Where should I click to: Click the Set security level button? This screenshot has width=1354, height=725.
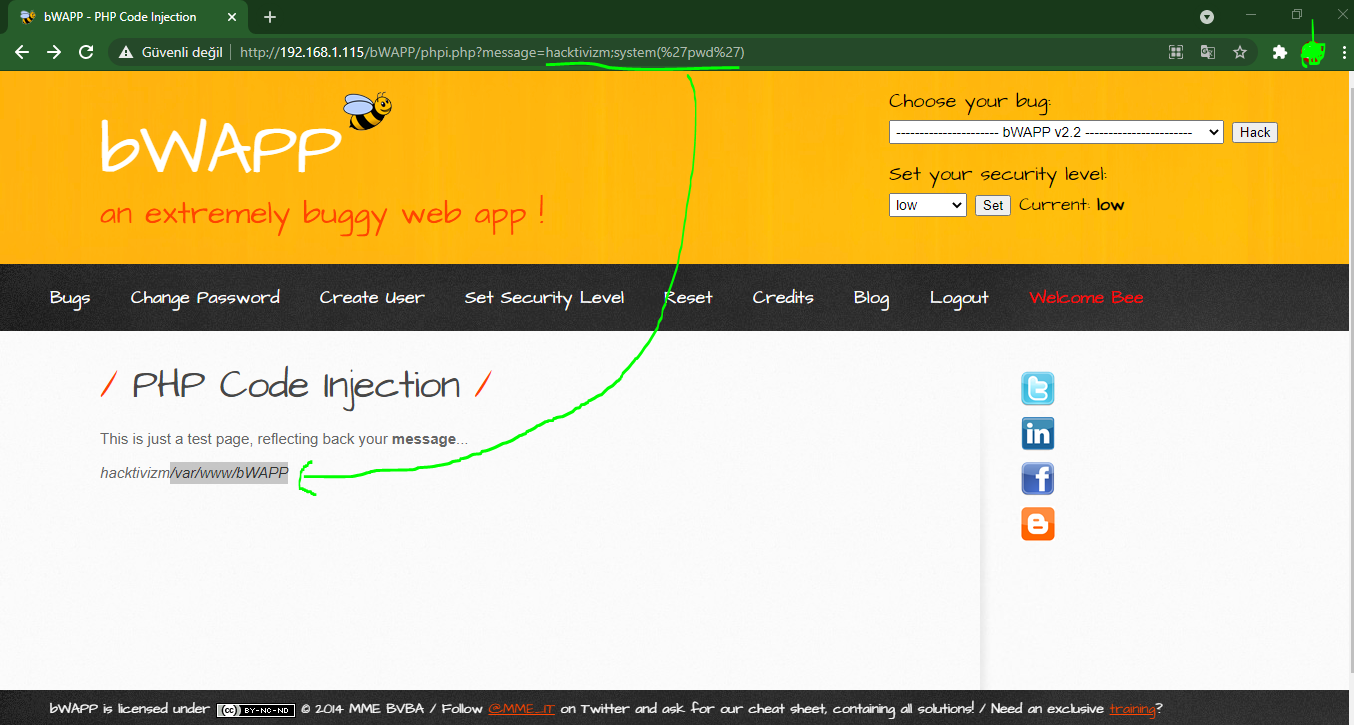pos(993,205)
